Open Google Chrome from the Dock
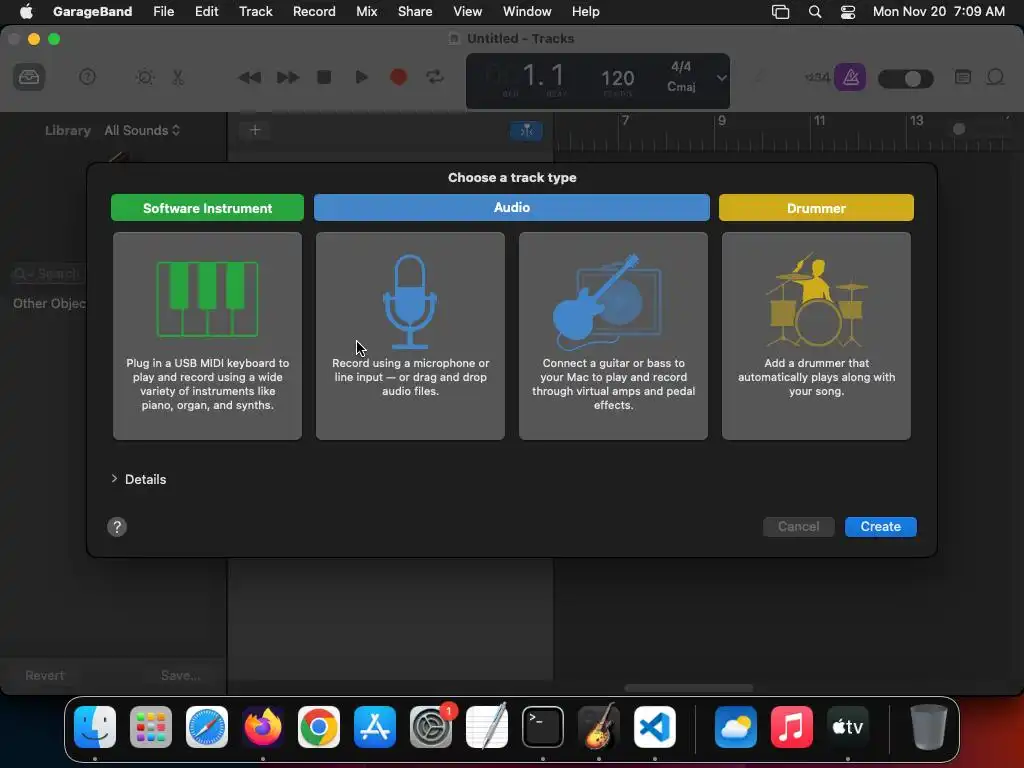 (x=319, y=727)
